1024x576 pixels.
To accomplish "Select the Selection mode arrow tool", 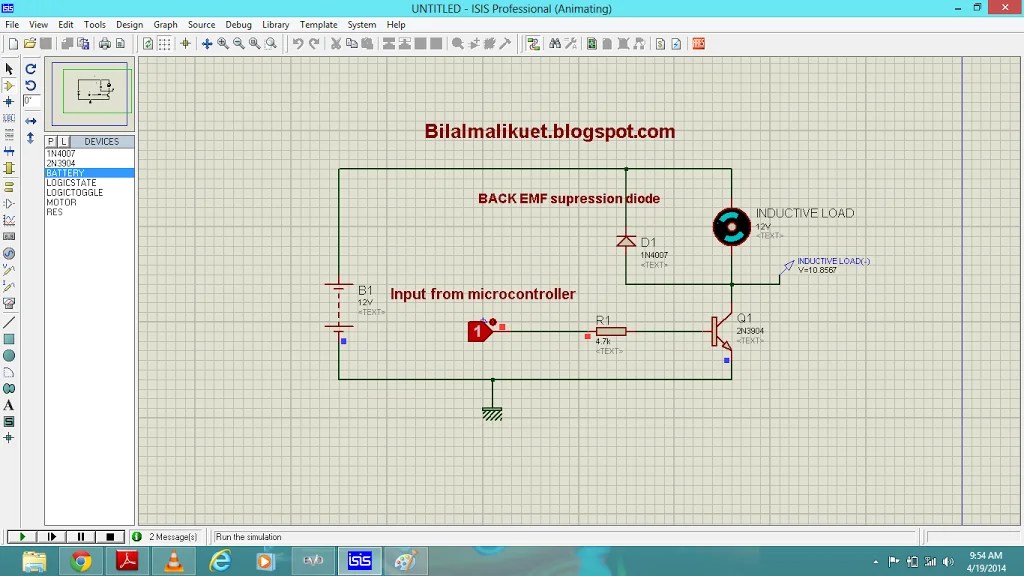I will (x=11, y=68).
